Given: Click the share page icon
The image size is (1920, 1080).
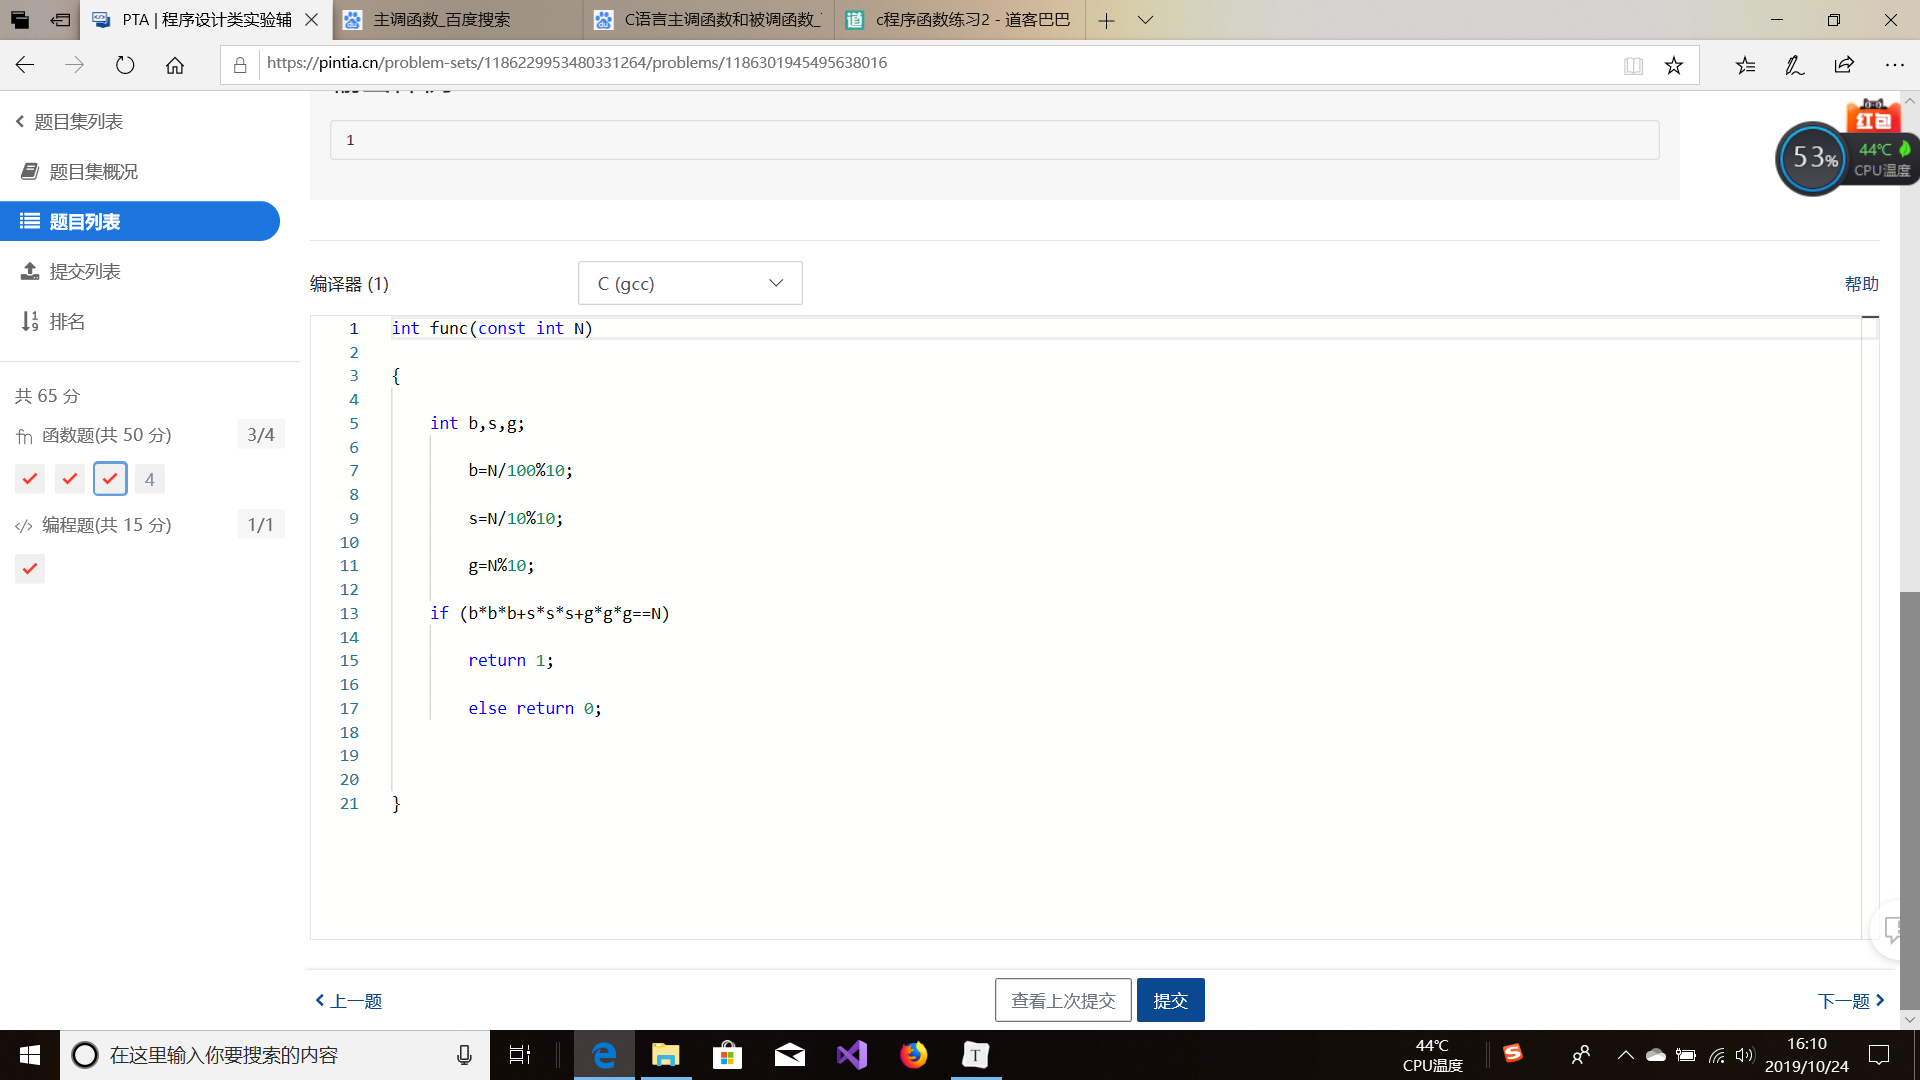Looking at the screenshot, I should tap(1844, 65).
